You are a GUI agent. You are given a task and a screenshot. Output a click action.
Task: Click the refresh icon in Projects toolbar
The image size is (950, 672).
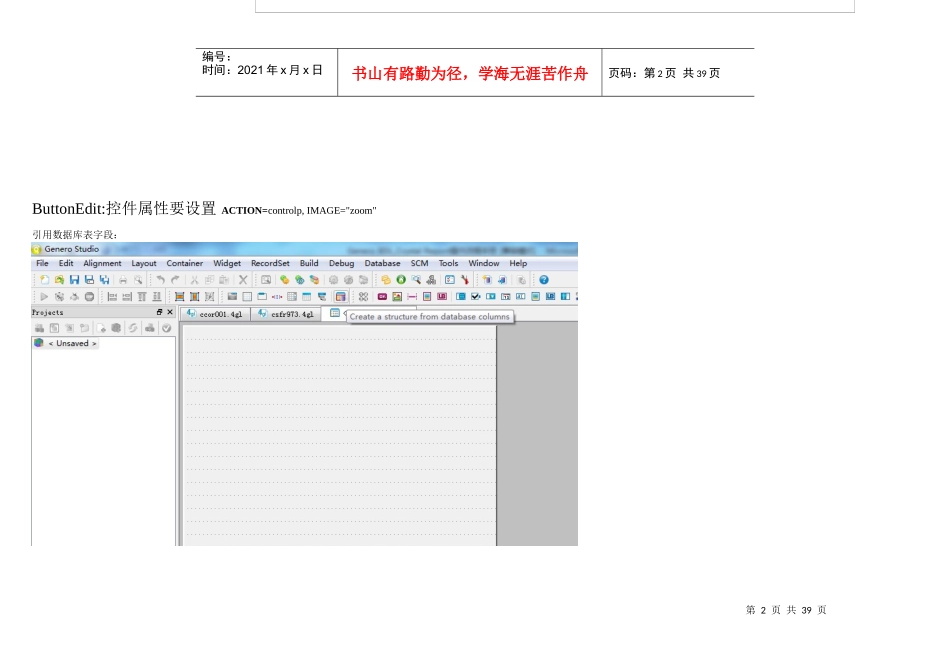click(133, 328)
